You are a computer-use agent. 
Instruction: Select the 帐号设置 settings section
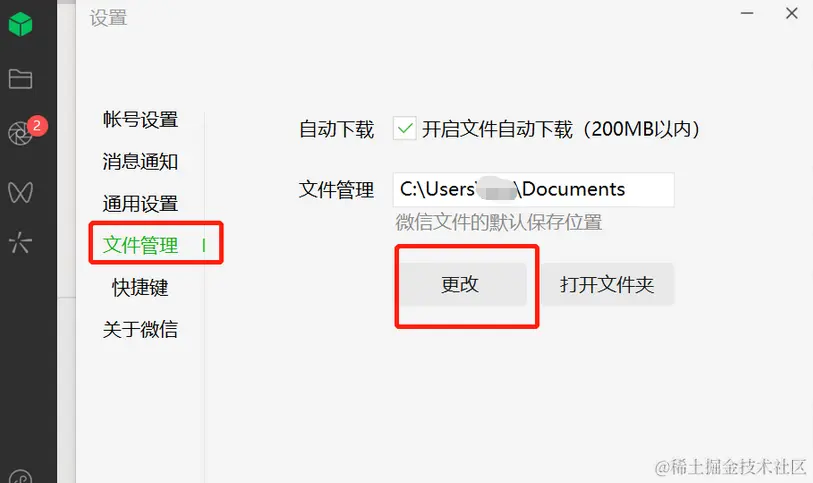[140, 119]
